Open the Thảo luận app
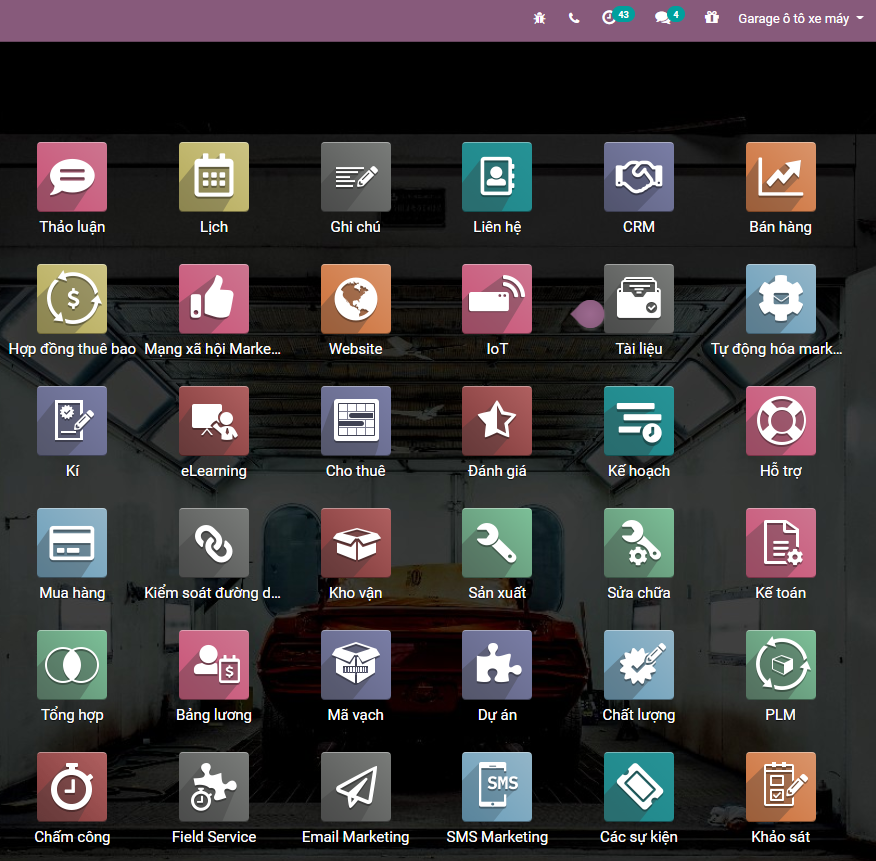This screenshot has width=876, height=861. point(72,177)
